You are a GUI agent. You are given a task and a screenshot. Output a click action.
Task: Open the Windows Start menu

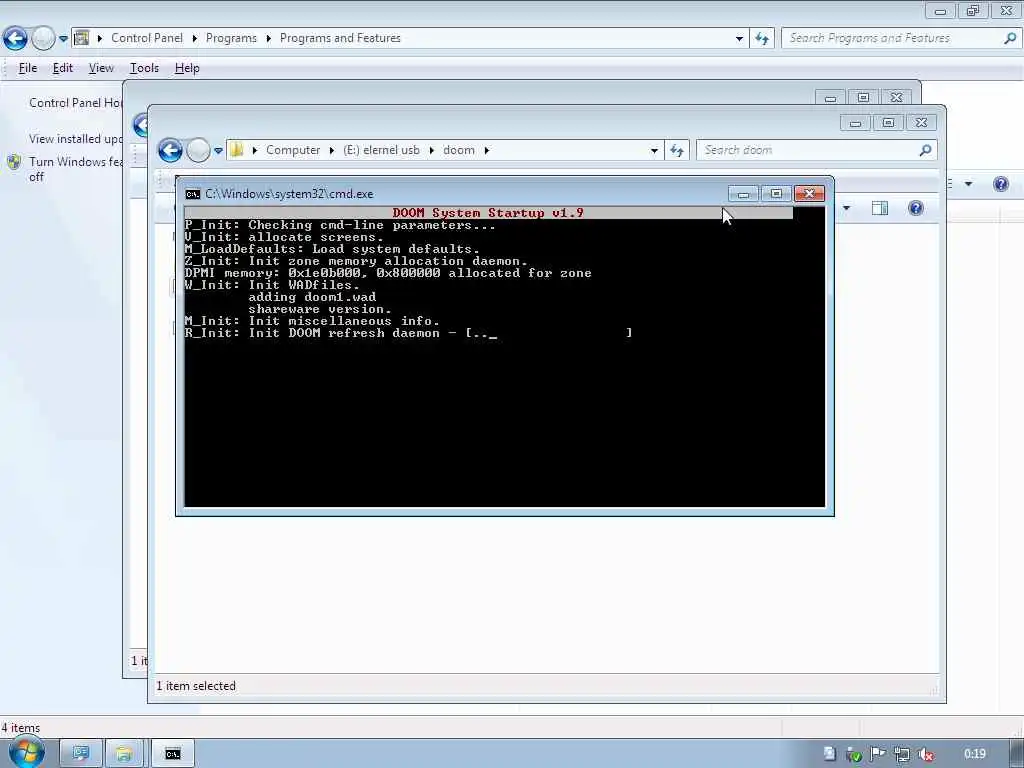[25, 753]
